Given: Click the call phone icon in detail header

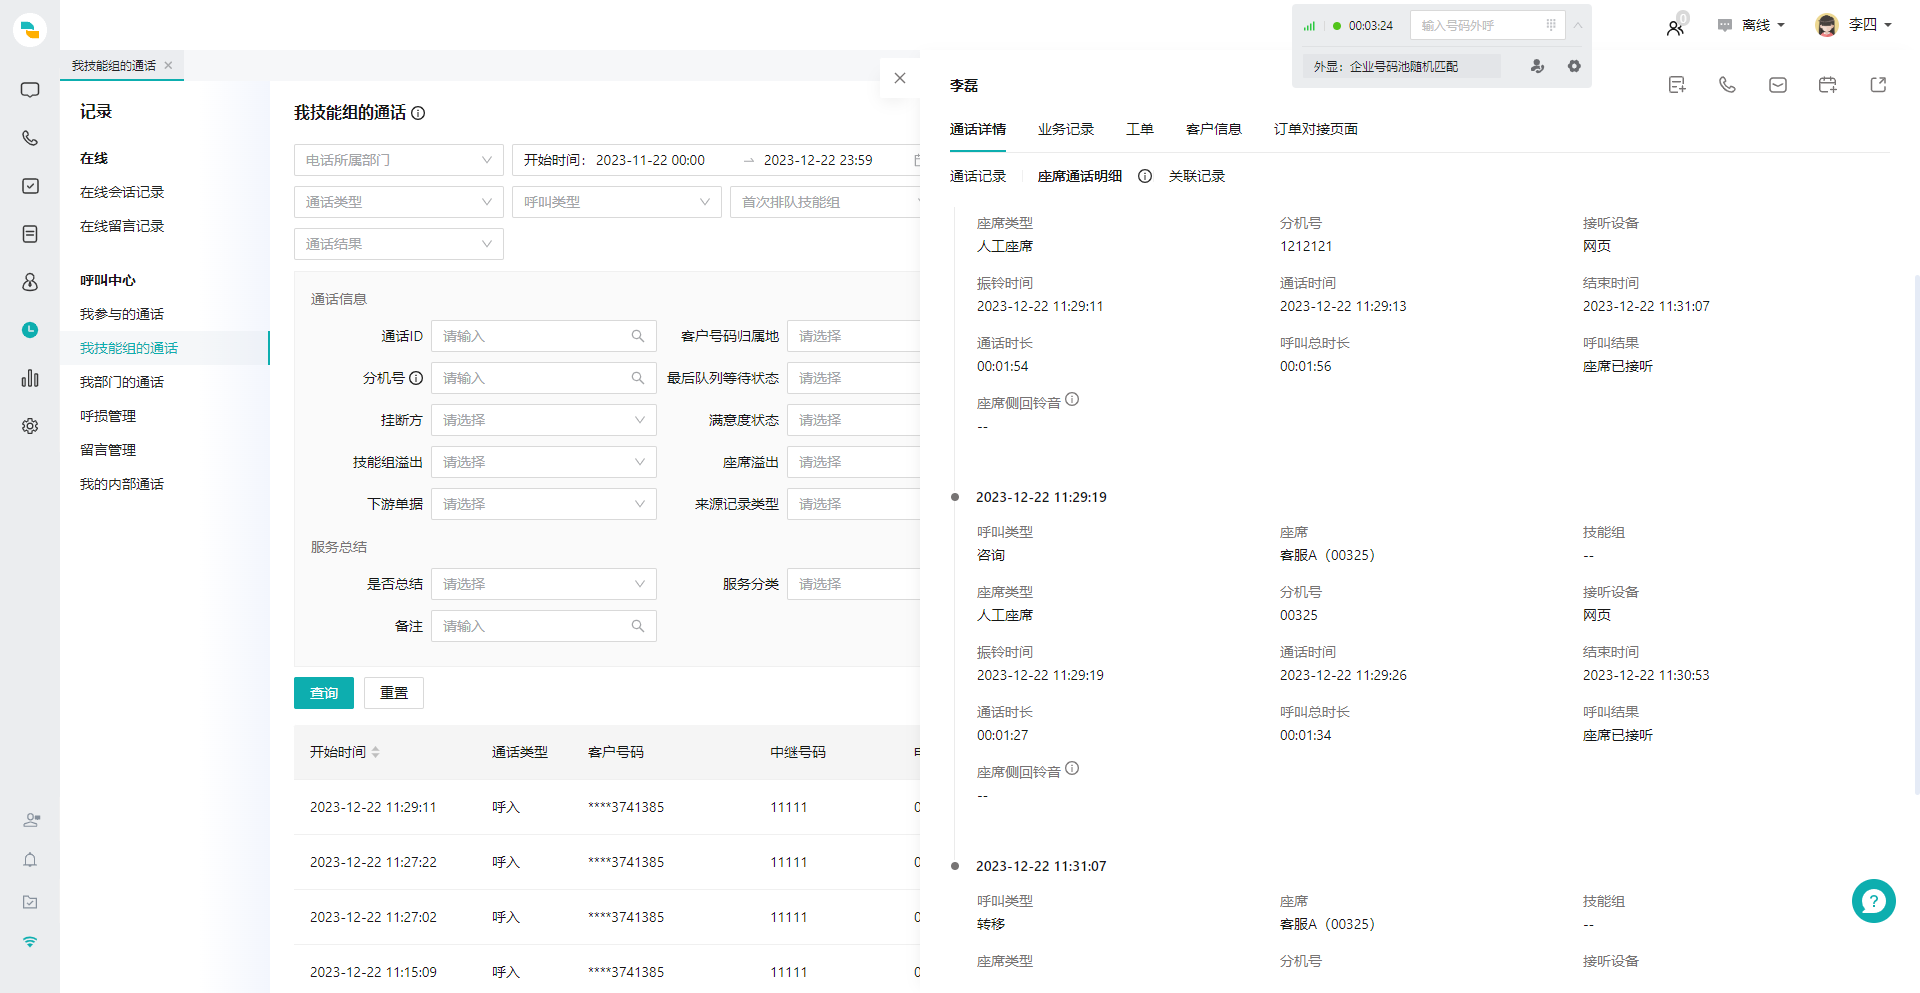Looking at the screenshot, I should (1727, 85).
